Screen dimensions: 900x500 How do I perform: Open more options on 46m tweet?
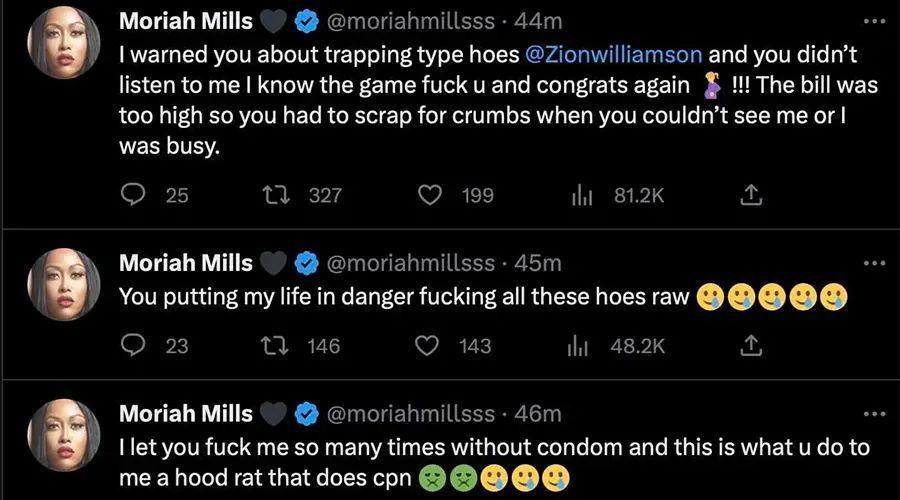[874, 412]
